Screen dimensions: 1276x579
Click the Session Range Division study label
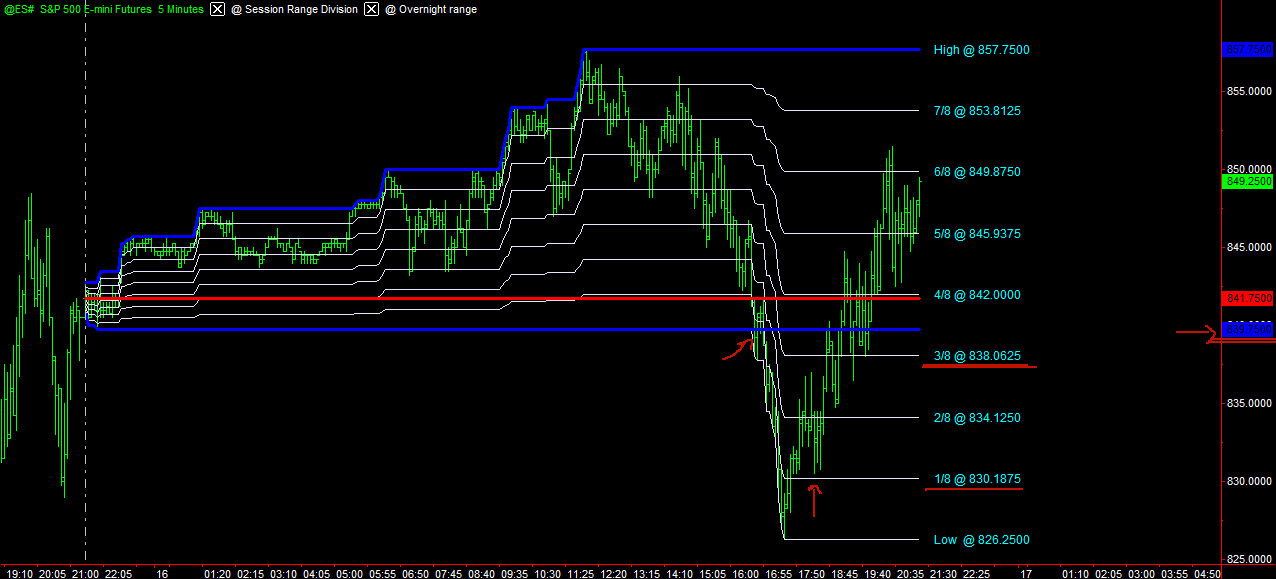click(x=294, y=9)
